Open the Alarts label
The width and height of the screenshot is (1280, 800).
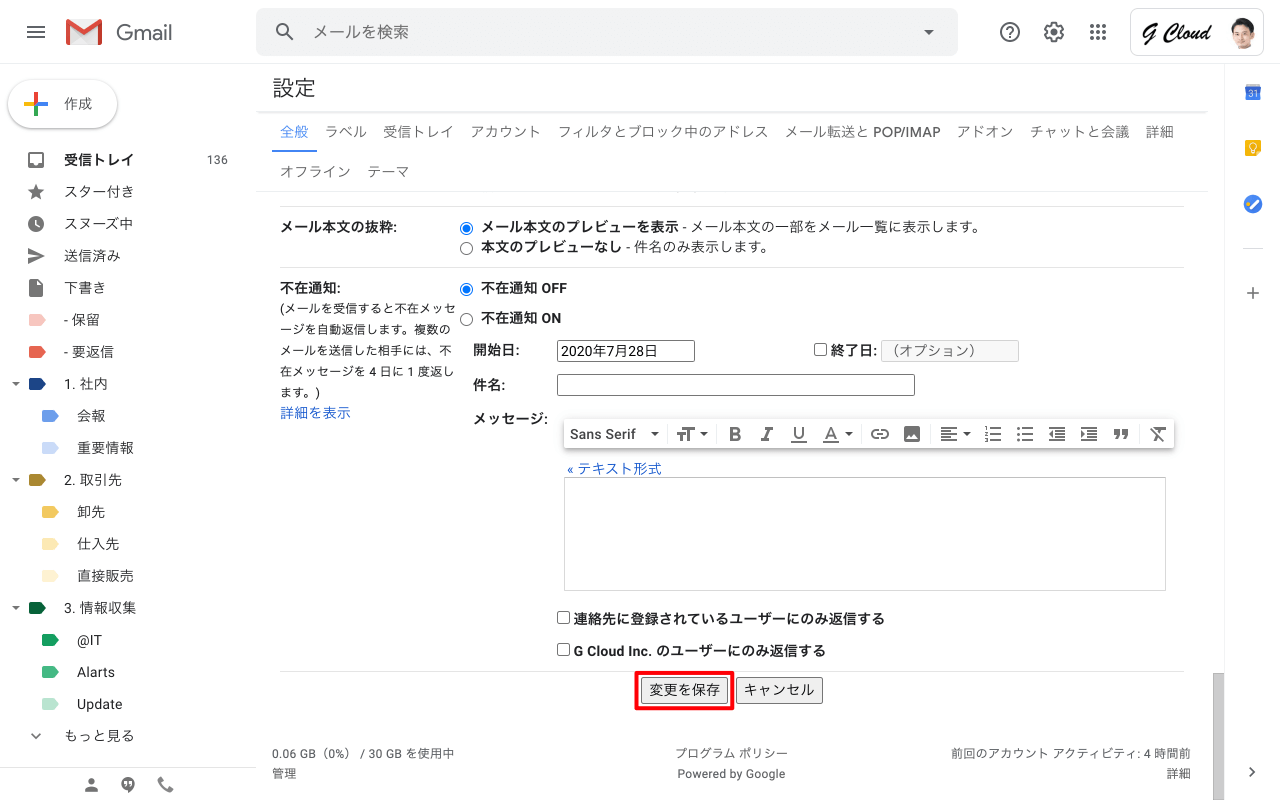pyautogui.click(x=96, y=672)
